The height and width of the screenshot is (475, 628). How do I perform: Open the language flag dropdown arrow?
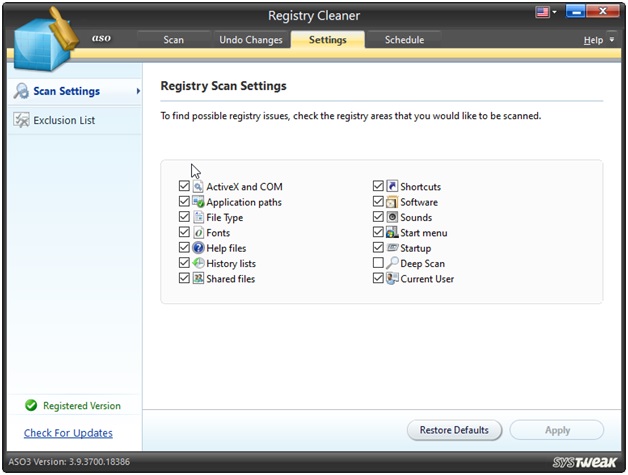coord(555,12)
